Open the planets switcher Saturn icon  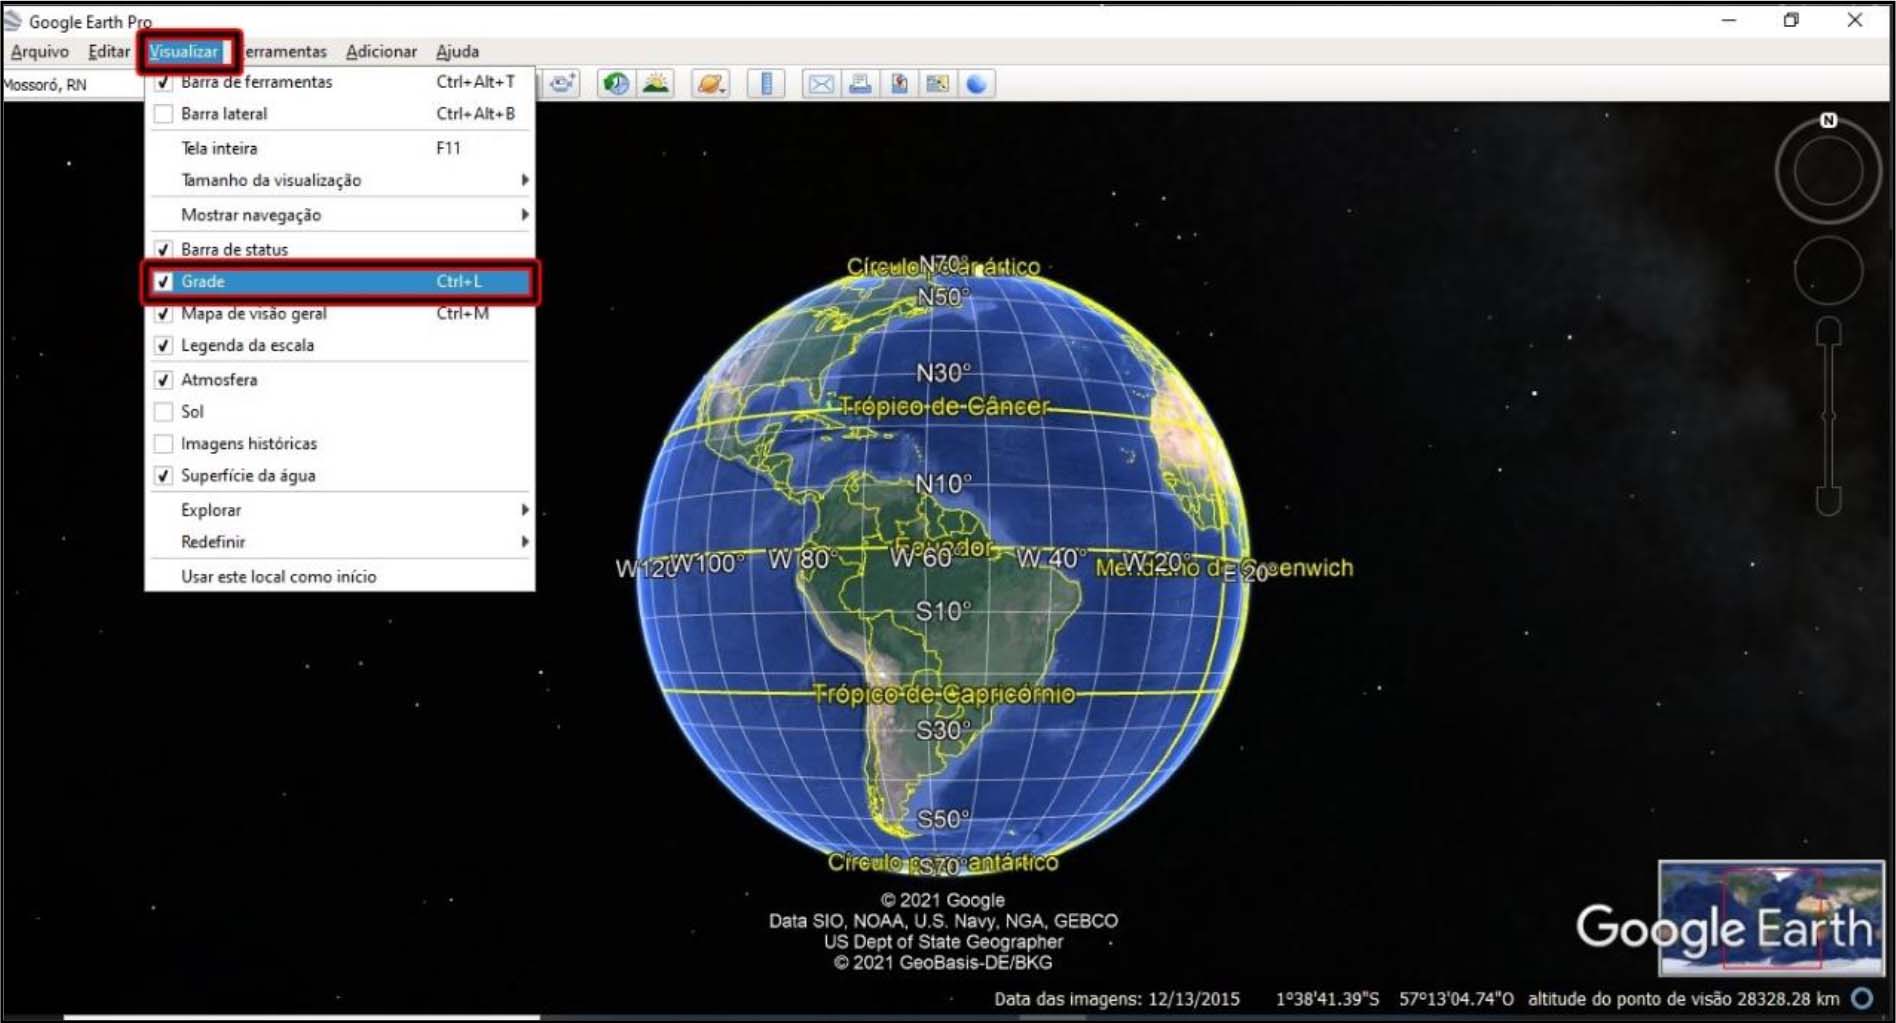point(710,84)
